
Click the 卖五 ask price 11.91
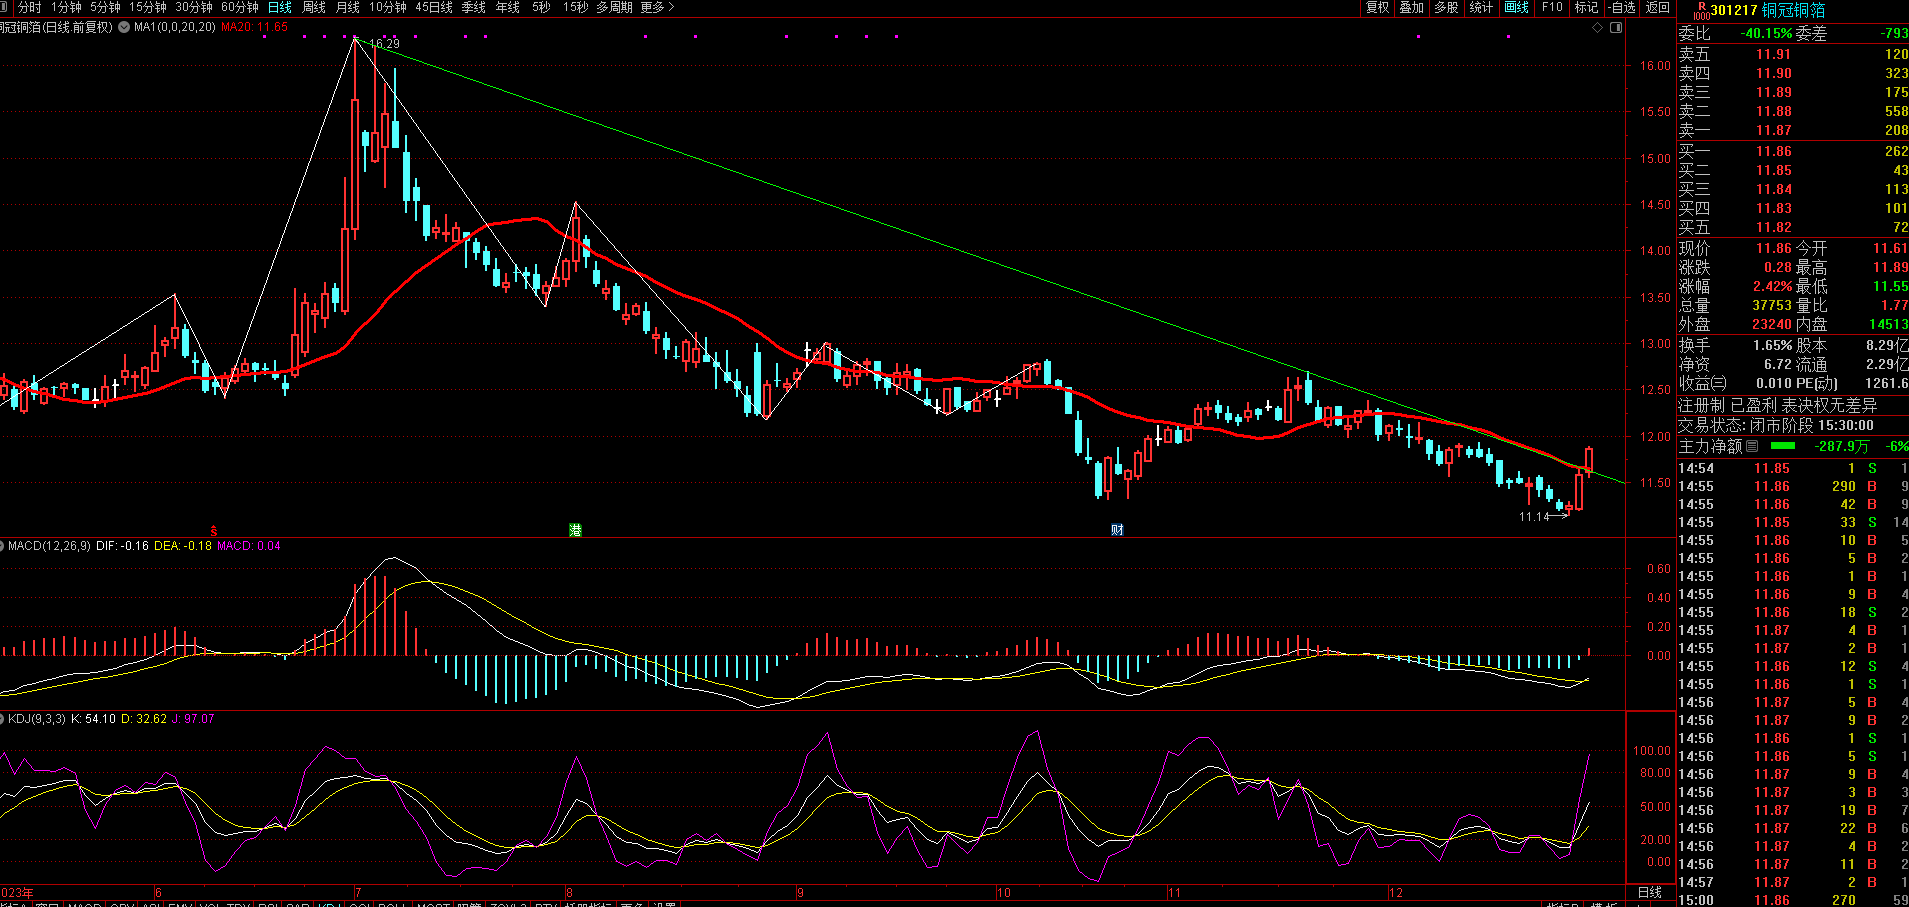coord(1774,54)
